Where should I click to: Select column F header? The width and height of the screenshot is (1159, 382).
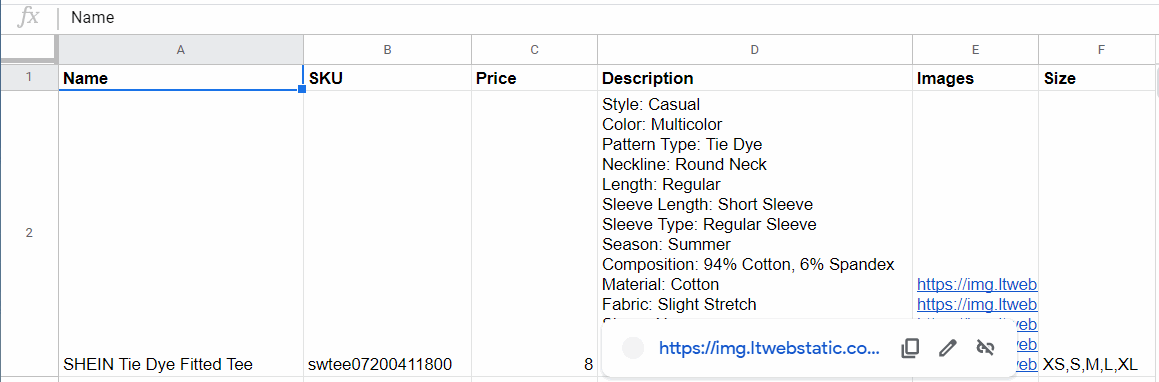[x=1101, y=50]
